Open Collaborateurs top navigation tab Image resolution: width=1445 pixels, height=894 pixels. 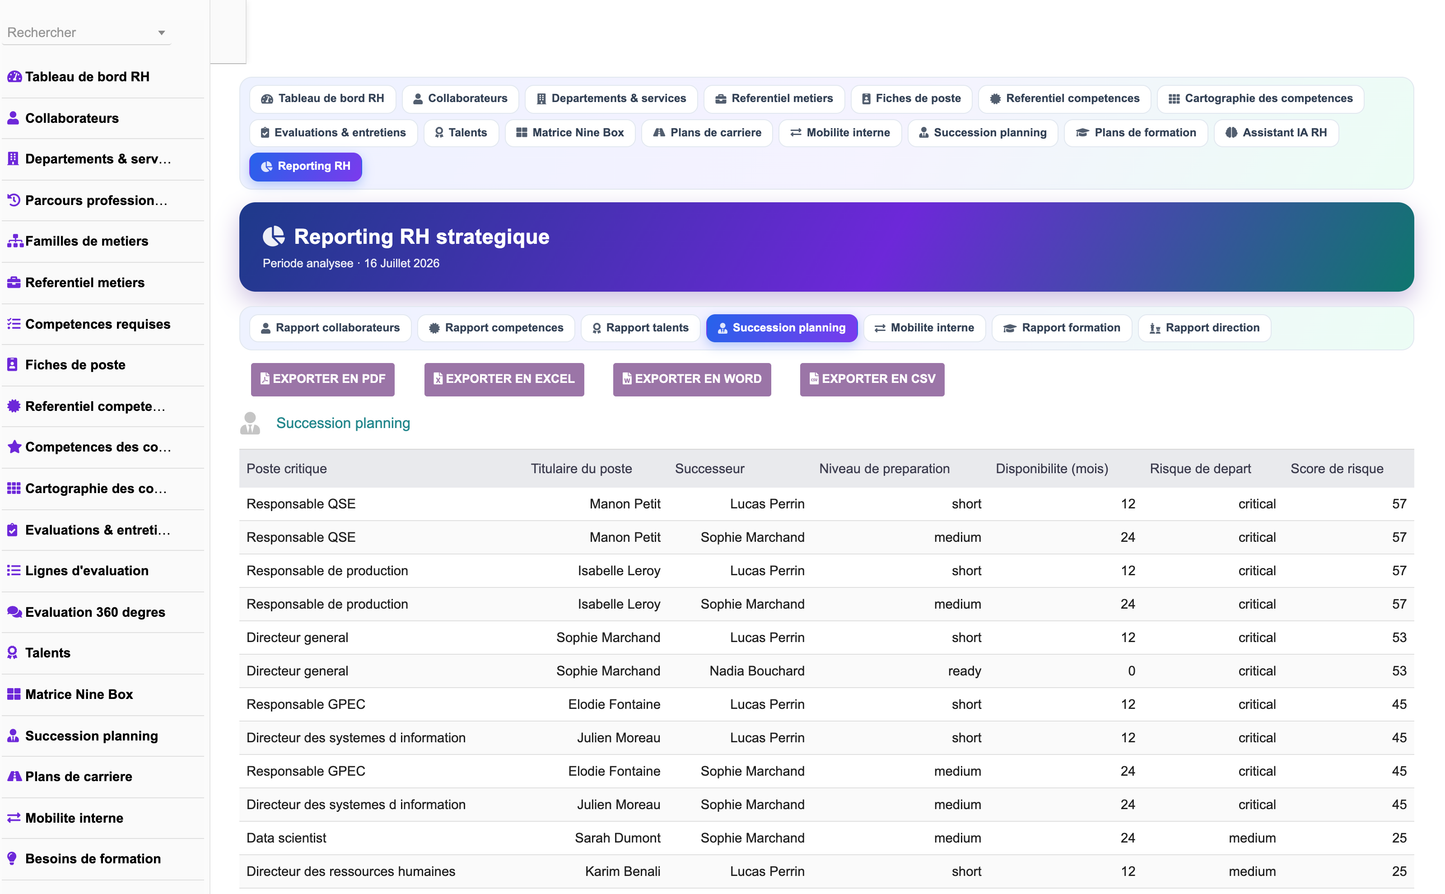point(460,99)
